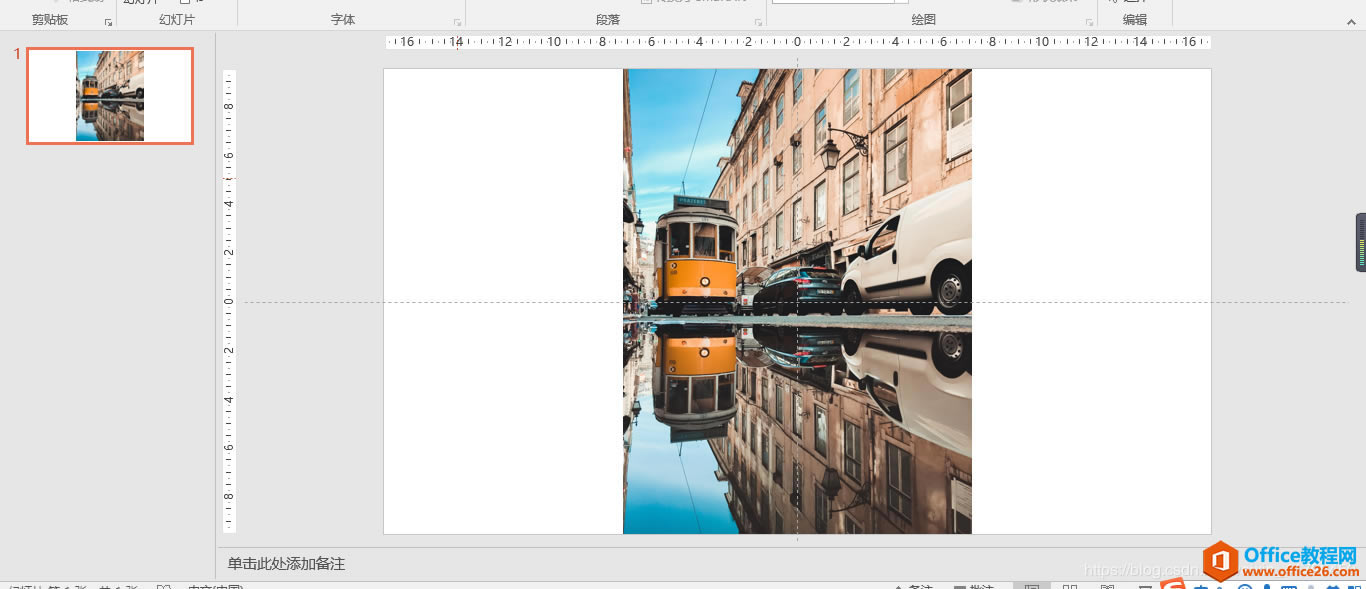Image resolution: width=1366 pixels, height=589 pixels.
Task: Open the 剪贴板 dialog launcher
Action: (x=108, y=20)
